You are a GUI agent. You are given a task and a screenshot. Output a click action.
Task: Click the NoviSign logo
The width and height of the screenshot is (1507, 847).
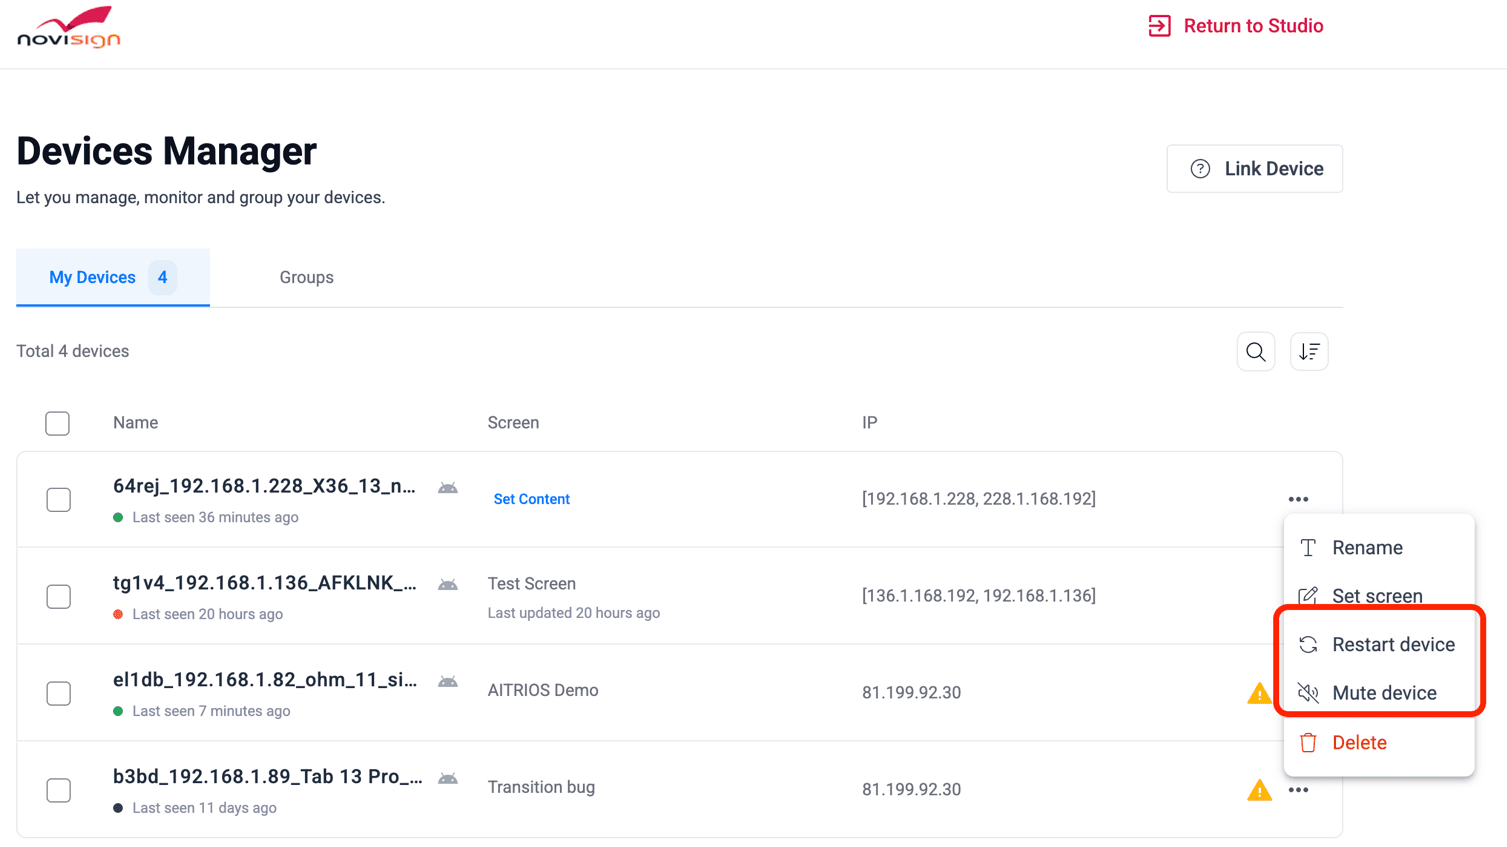pyautogui.click(x=69, y=28)
